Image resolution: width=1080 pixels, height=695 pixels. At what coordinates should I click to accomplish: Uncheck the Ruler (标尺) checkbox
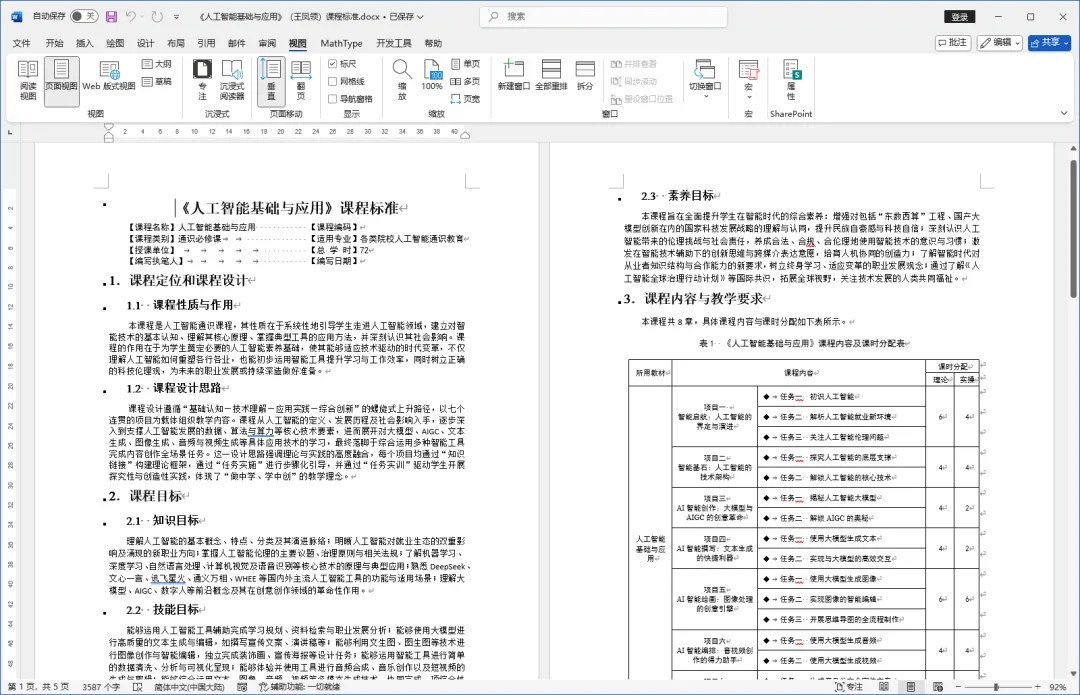pos(333,64)
